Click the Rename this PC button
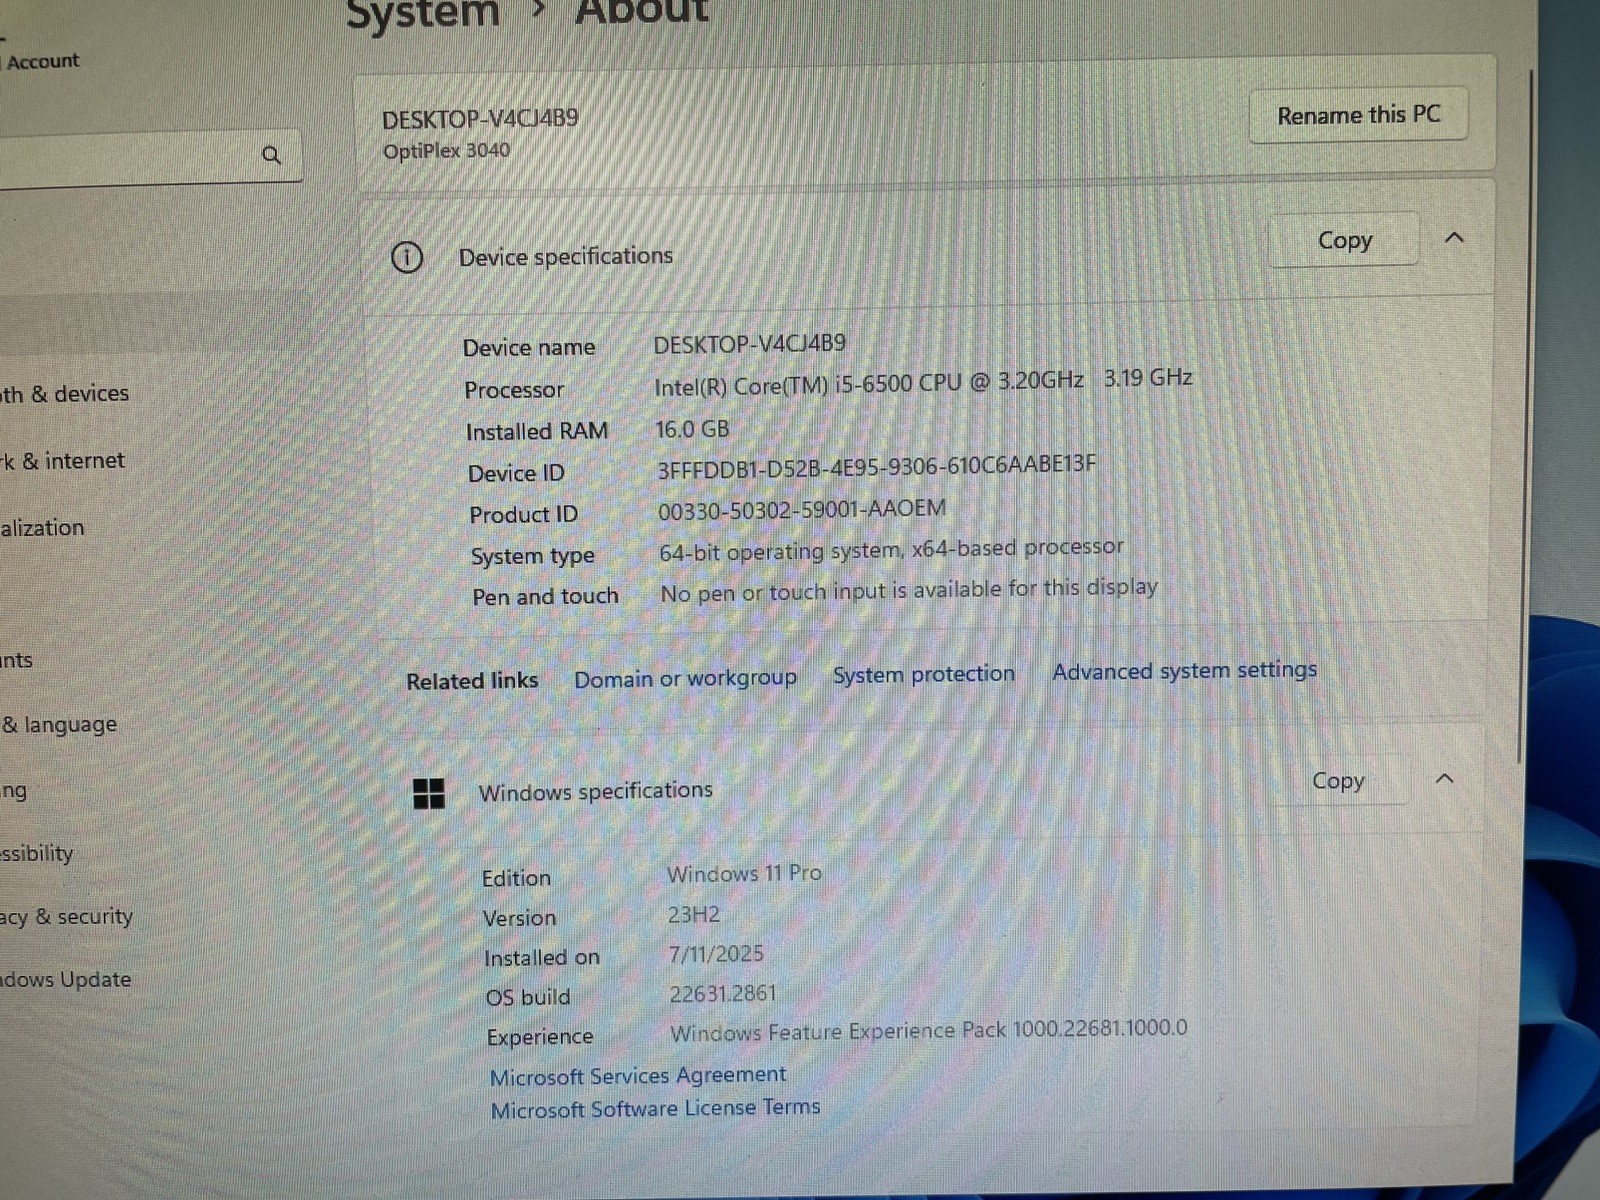Viewport: 1600px width, 1200px height. point(1358,116)
